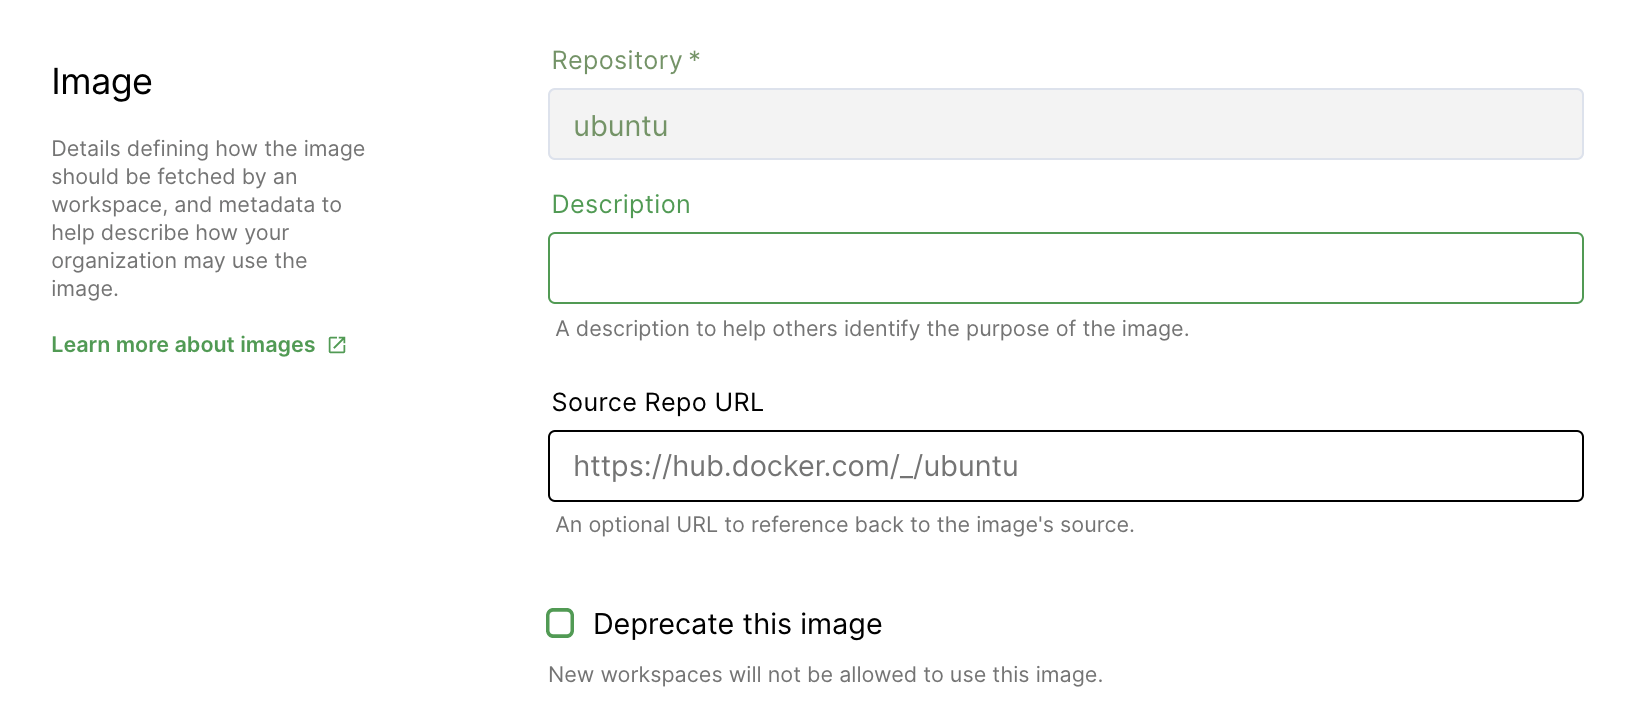
Task: Click the new workspaces restriction helper text
Action: point(825,674)
